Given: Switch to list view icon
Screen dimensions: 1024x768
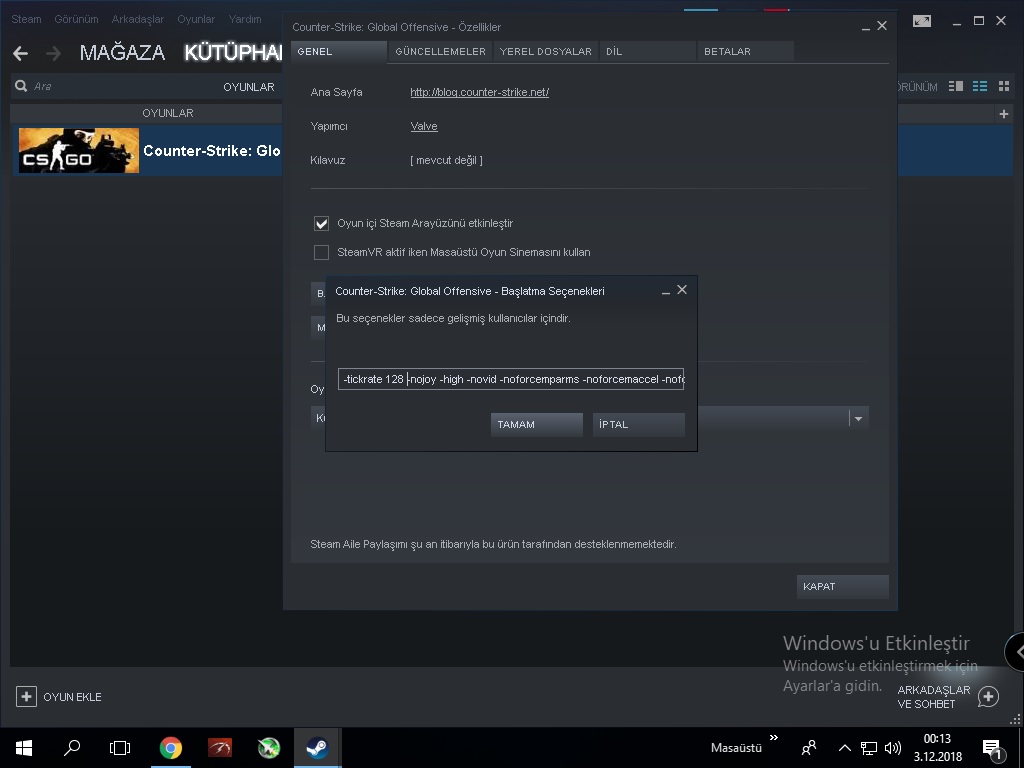Looking at the screenshot, I should (980, 86).
